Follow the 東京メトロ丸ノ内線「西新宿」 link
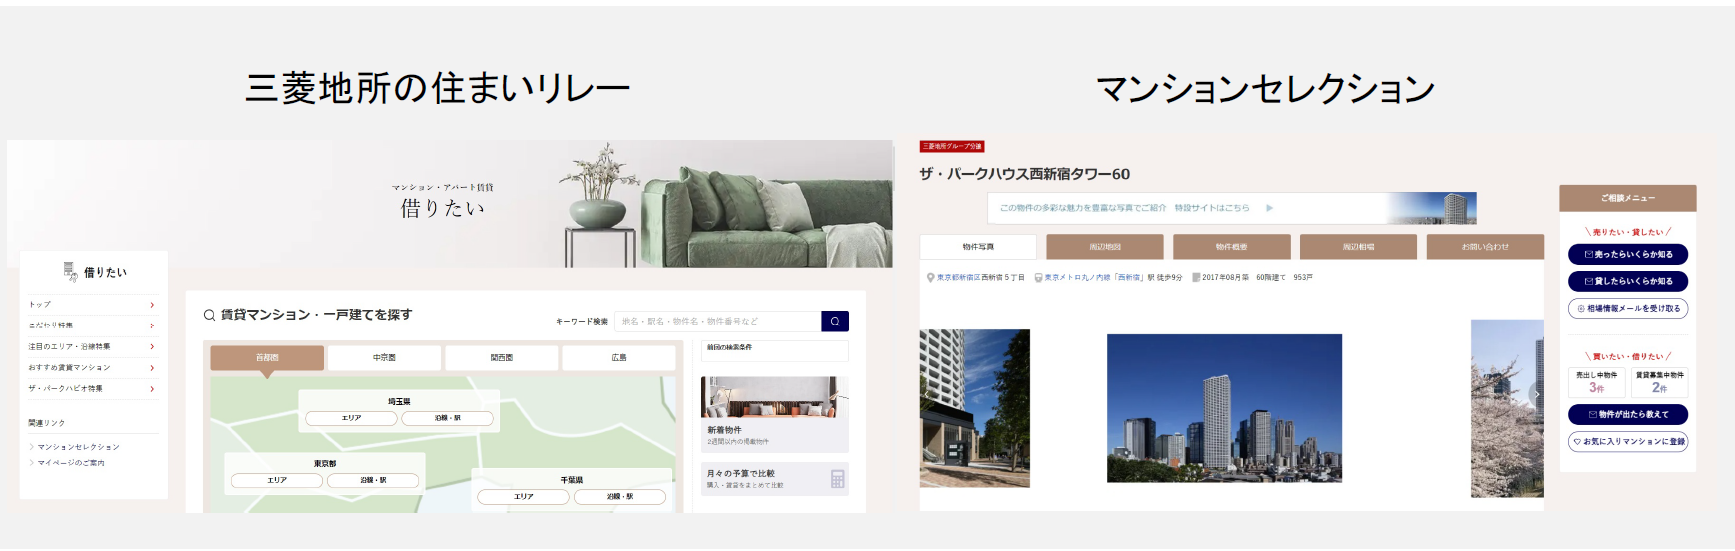This screenshot has width=1735, height=551. [1094, 278]
